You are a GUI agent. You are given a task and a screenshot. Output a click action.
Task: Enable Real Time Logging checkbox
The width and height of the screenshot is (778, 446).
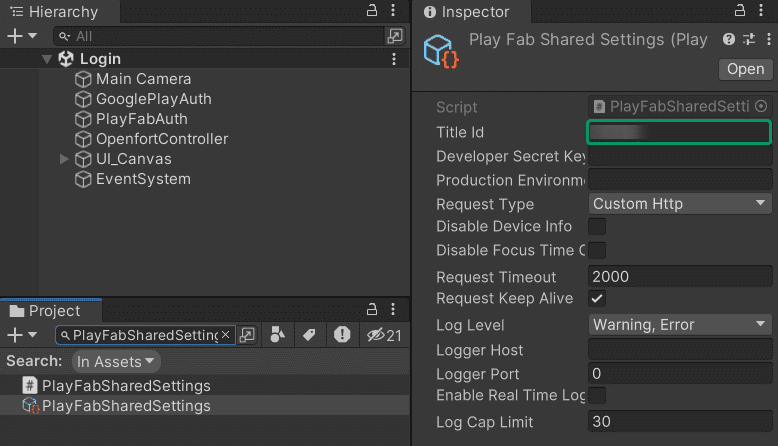click(597, 395)
